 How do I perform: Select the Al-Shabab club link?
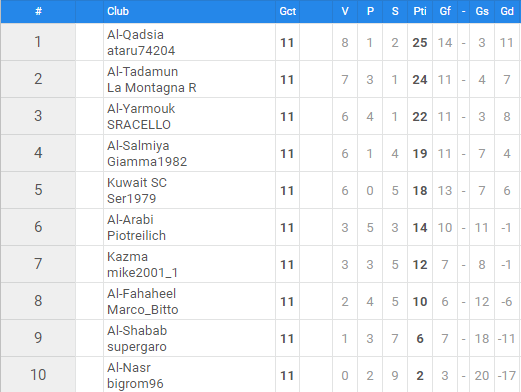[137, 331]
